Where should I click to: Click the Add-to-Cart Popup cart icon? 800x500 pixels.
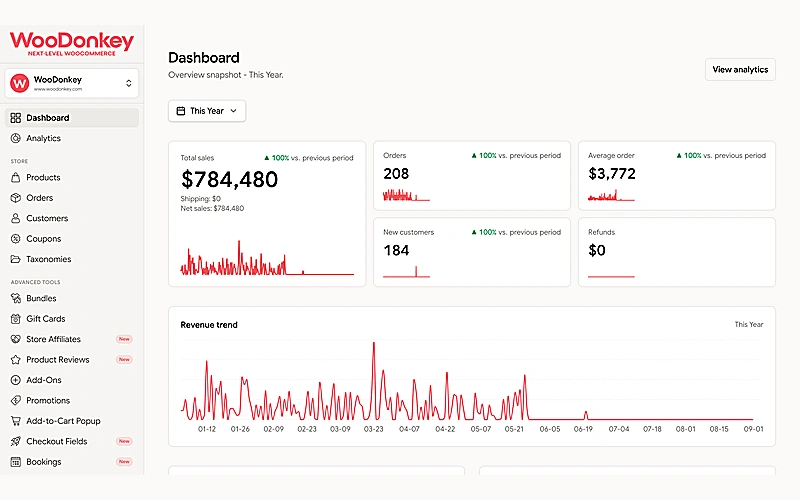pos(16,421)
